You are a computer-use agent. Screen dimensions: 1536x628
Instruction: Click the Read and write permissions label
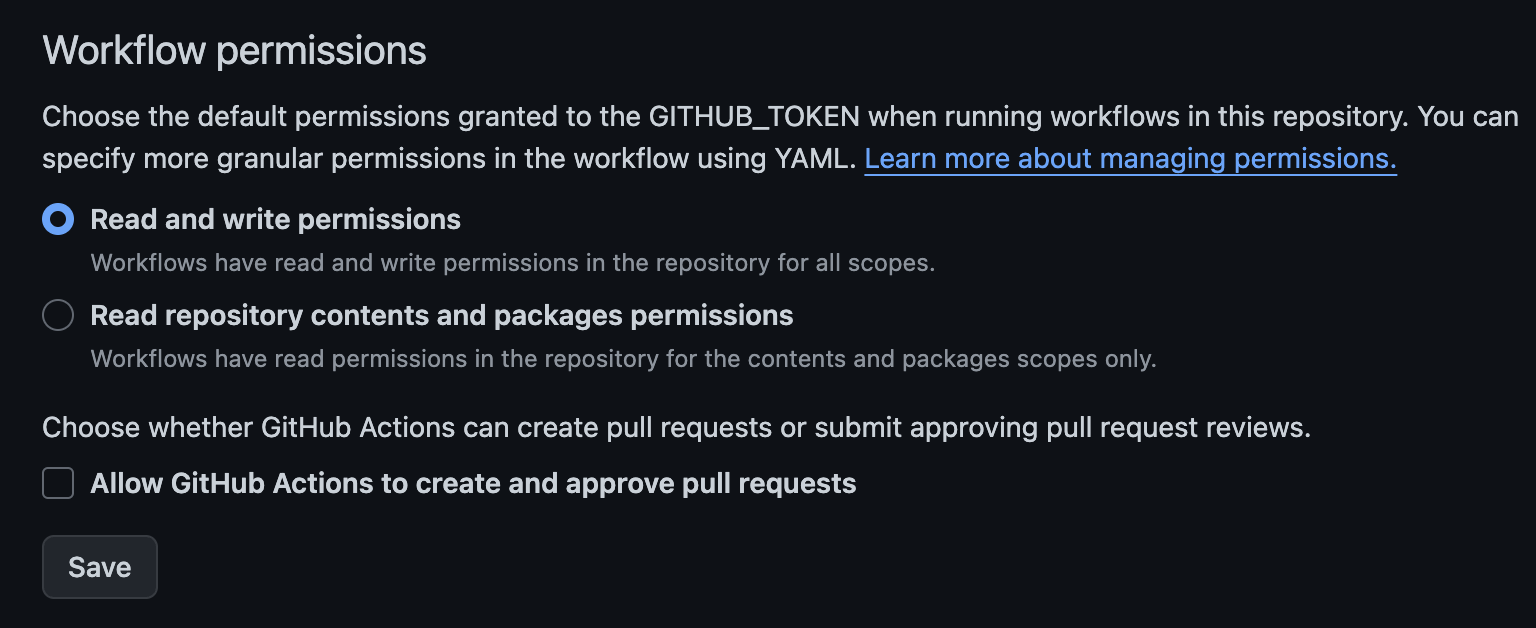click(275, 218)
